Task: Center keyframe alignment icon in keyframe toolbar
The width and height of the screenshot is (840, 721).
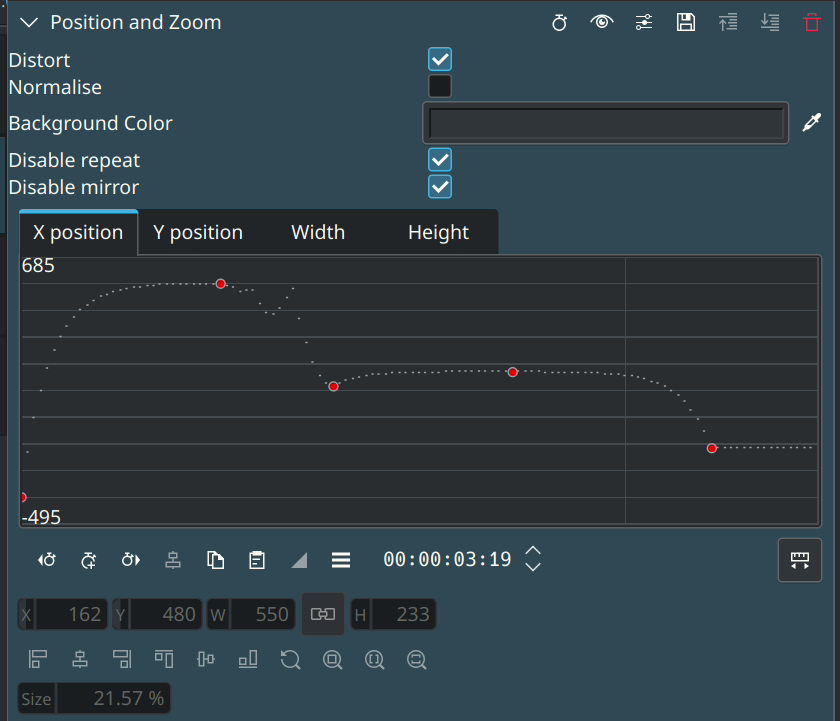Action: [x=172, y=560]
